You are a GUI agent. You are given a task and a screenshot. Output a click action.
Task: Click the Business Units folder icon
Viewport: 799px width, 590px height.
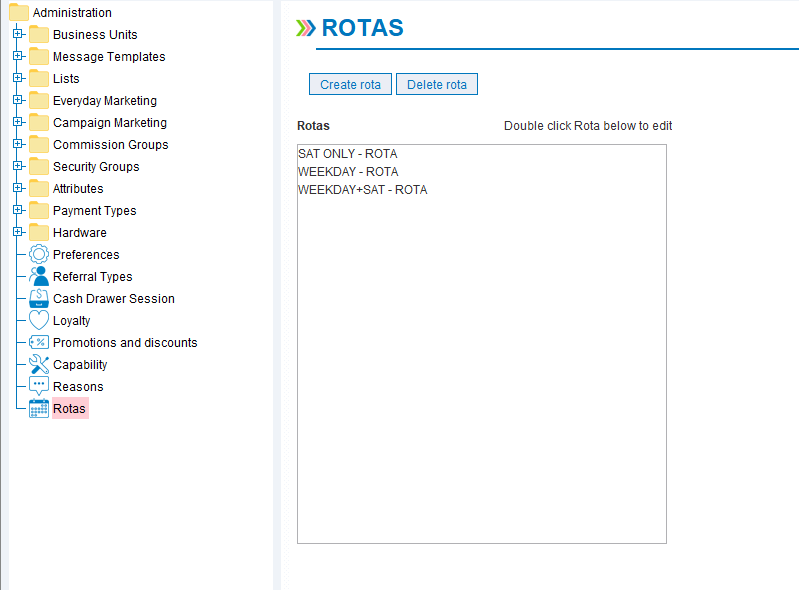point(39,35)
